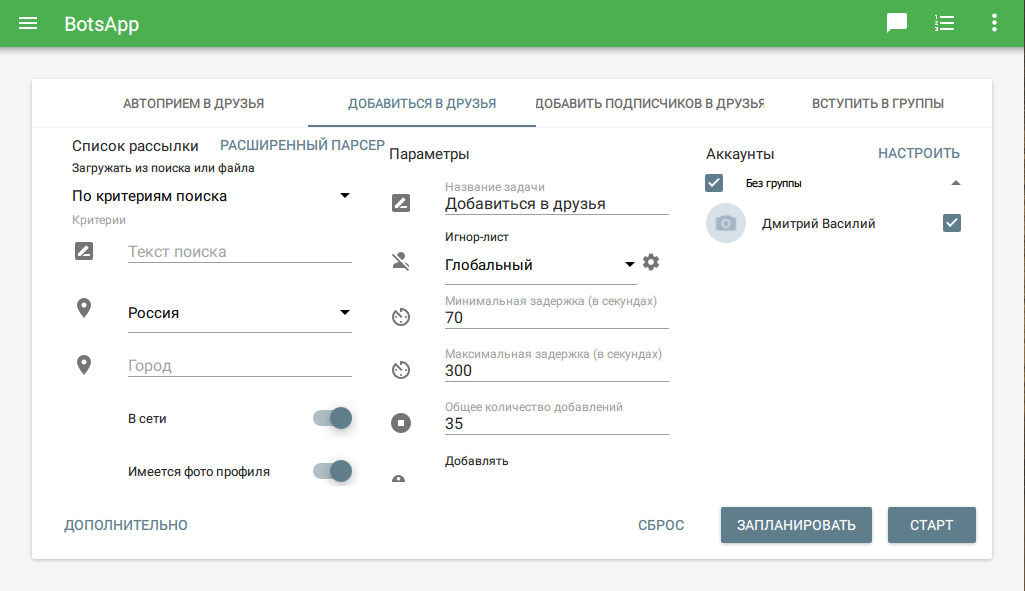The width and height of the screenshot is (1025, 591).
Task: Click the timer icon for maximum delay
Action: point(401,370)
